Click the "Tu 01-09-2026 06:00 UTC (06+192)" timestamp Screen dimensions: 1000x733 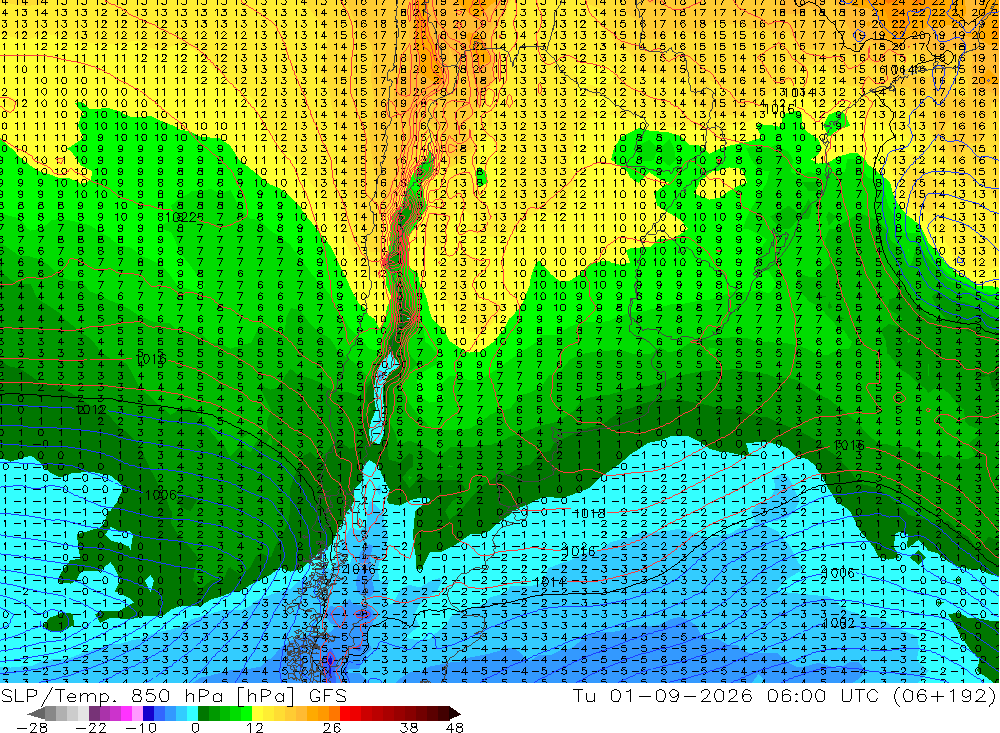coord(784,695)
